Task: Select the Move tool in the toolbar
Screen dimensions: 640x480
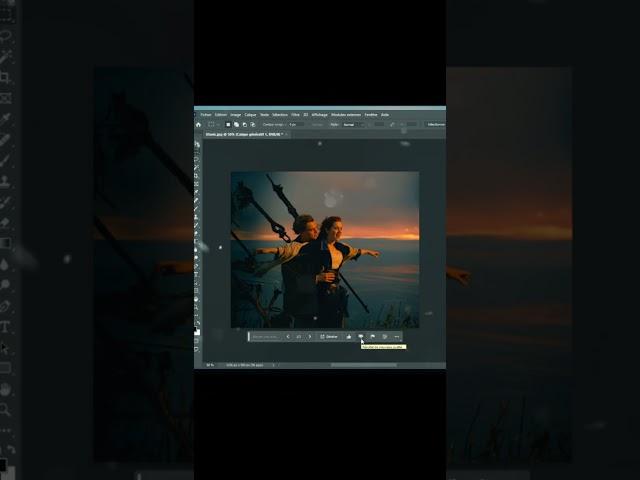Action: [x=197, y=144]
